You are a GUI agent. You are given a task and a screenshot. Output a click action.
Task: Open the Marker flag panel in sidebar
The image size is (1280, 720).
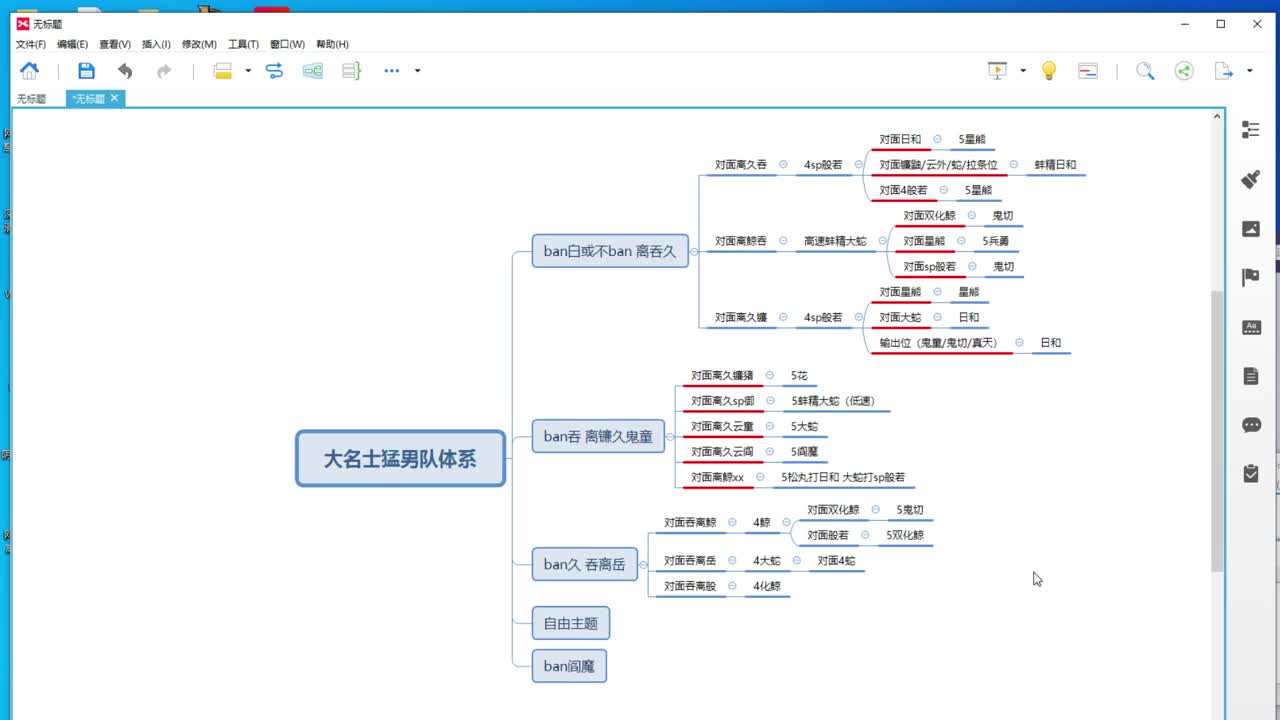1251,277
